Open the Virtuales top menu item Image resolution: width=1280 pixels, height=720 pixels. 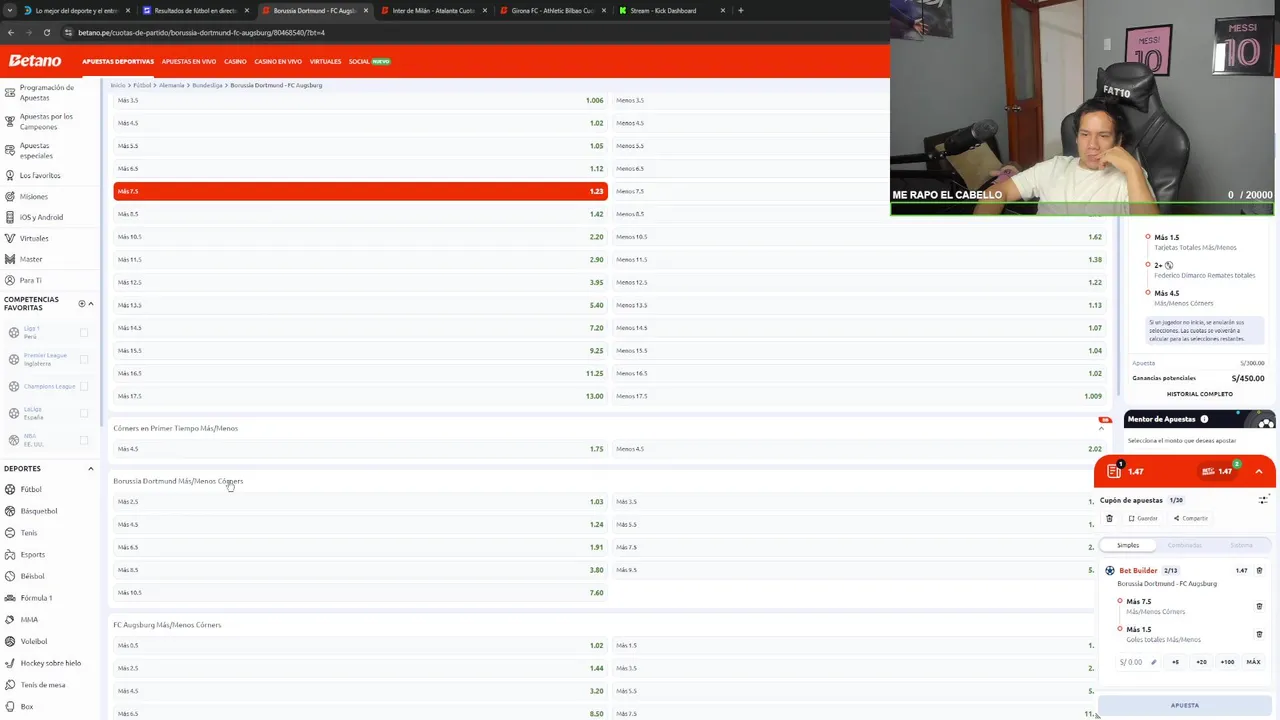tap(325, 61)
